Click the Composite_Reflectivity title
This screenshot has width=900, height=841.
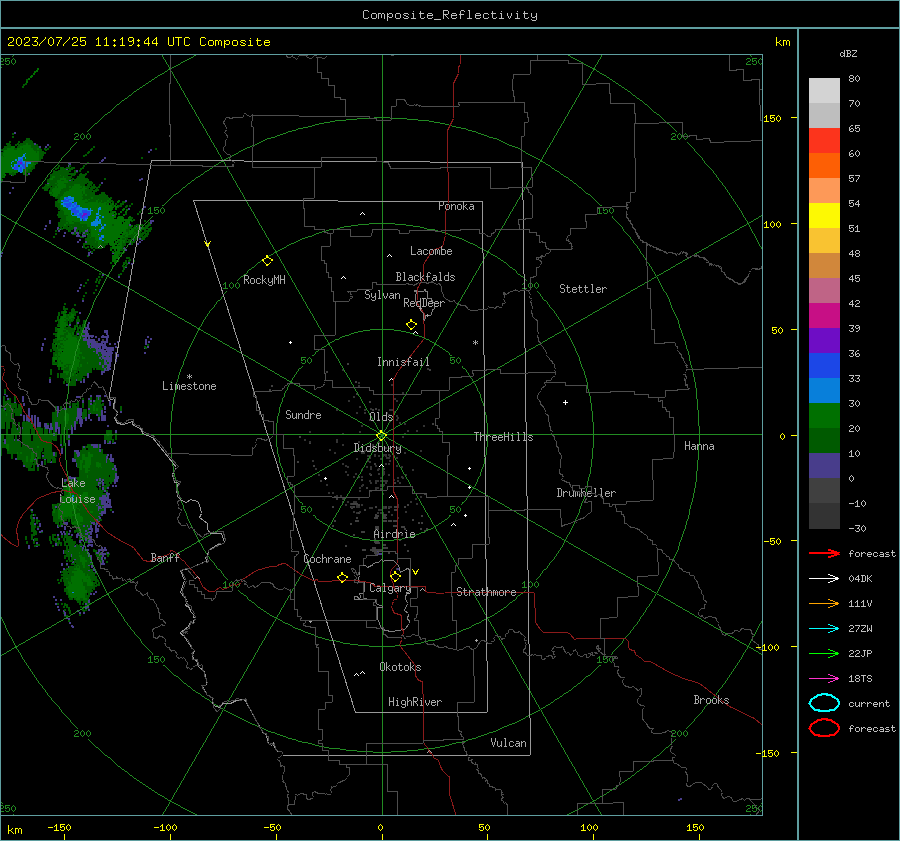point(450,15)
